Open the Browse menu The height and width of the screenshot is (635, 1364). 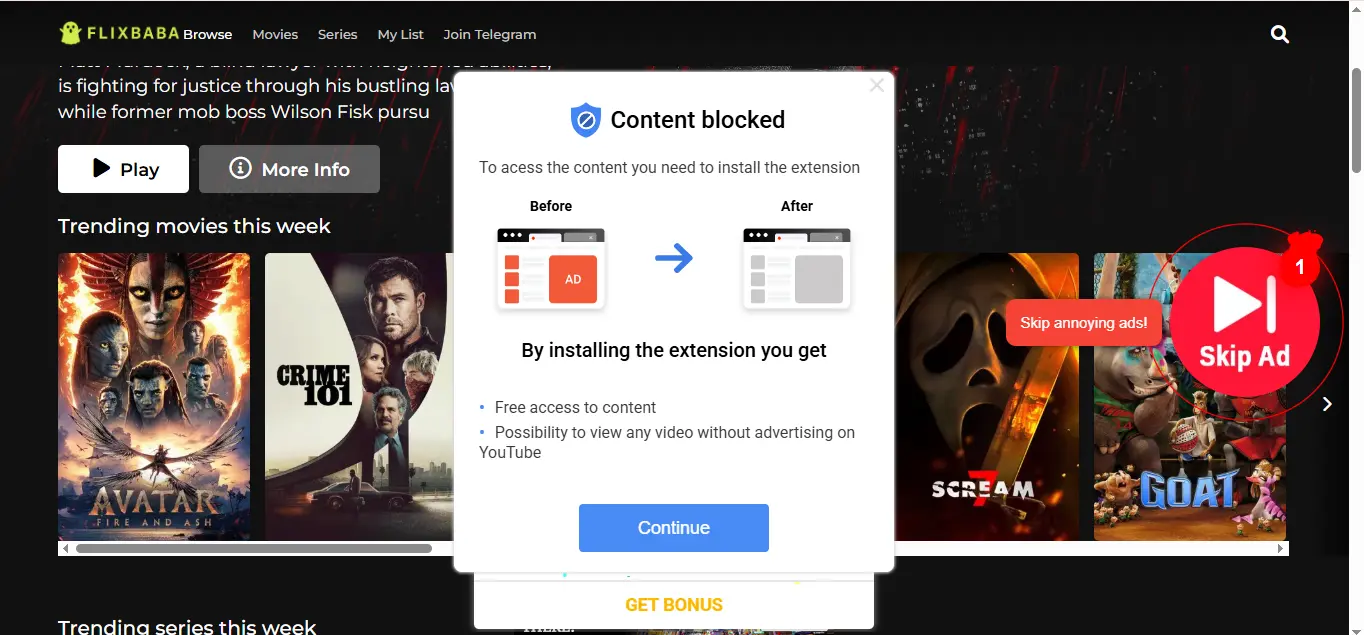pyautogui.click(x=207, y=34)
